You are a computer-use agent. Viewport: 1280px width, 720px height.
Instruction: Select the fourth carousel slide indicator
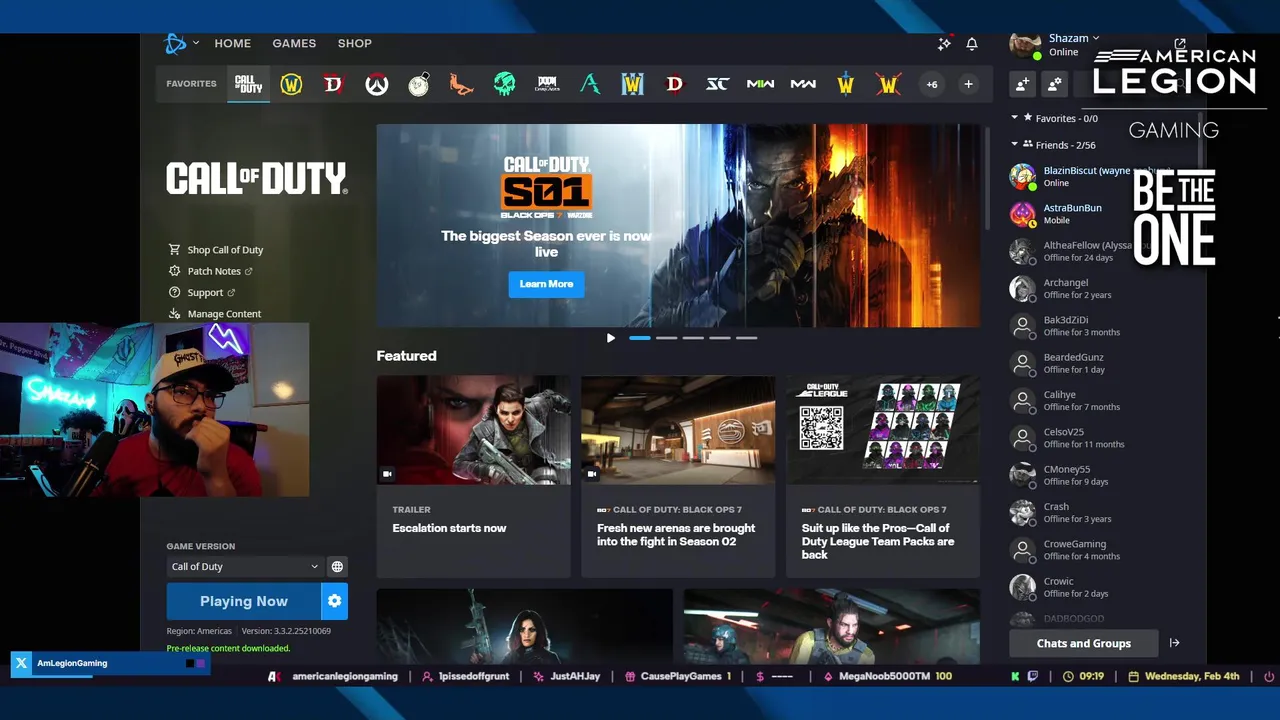720,338
